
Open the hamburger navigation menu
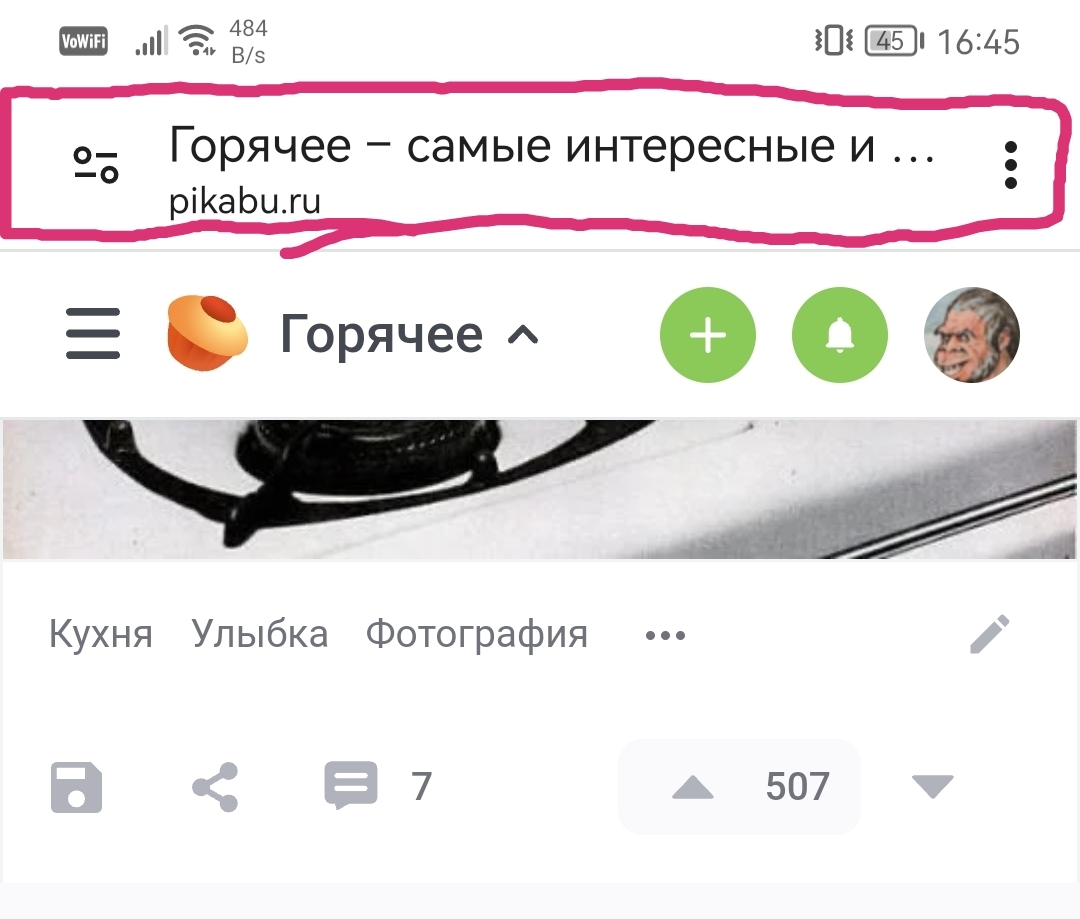(x=93, y=334)
